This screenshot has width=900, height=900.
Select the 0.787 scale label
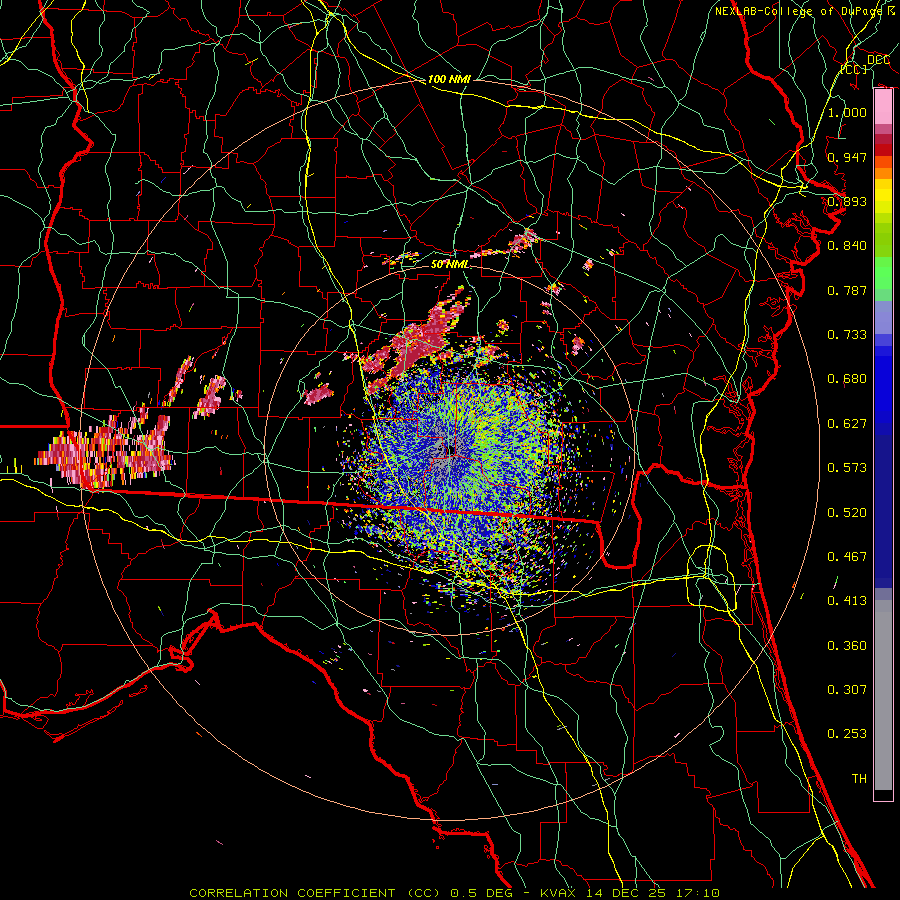click(x=847, y=290)
